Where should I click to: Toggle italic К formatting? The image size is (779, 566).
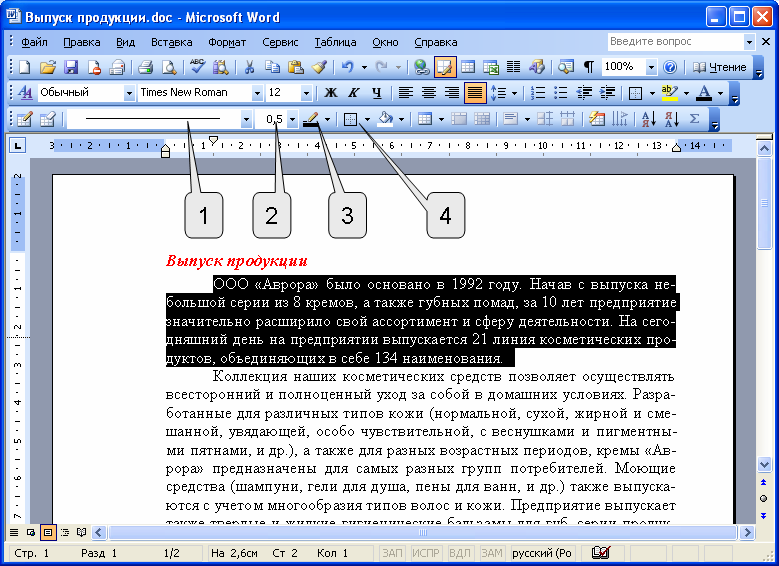coord(353,92)
